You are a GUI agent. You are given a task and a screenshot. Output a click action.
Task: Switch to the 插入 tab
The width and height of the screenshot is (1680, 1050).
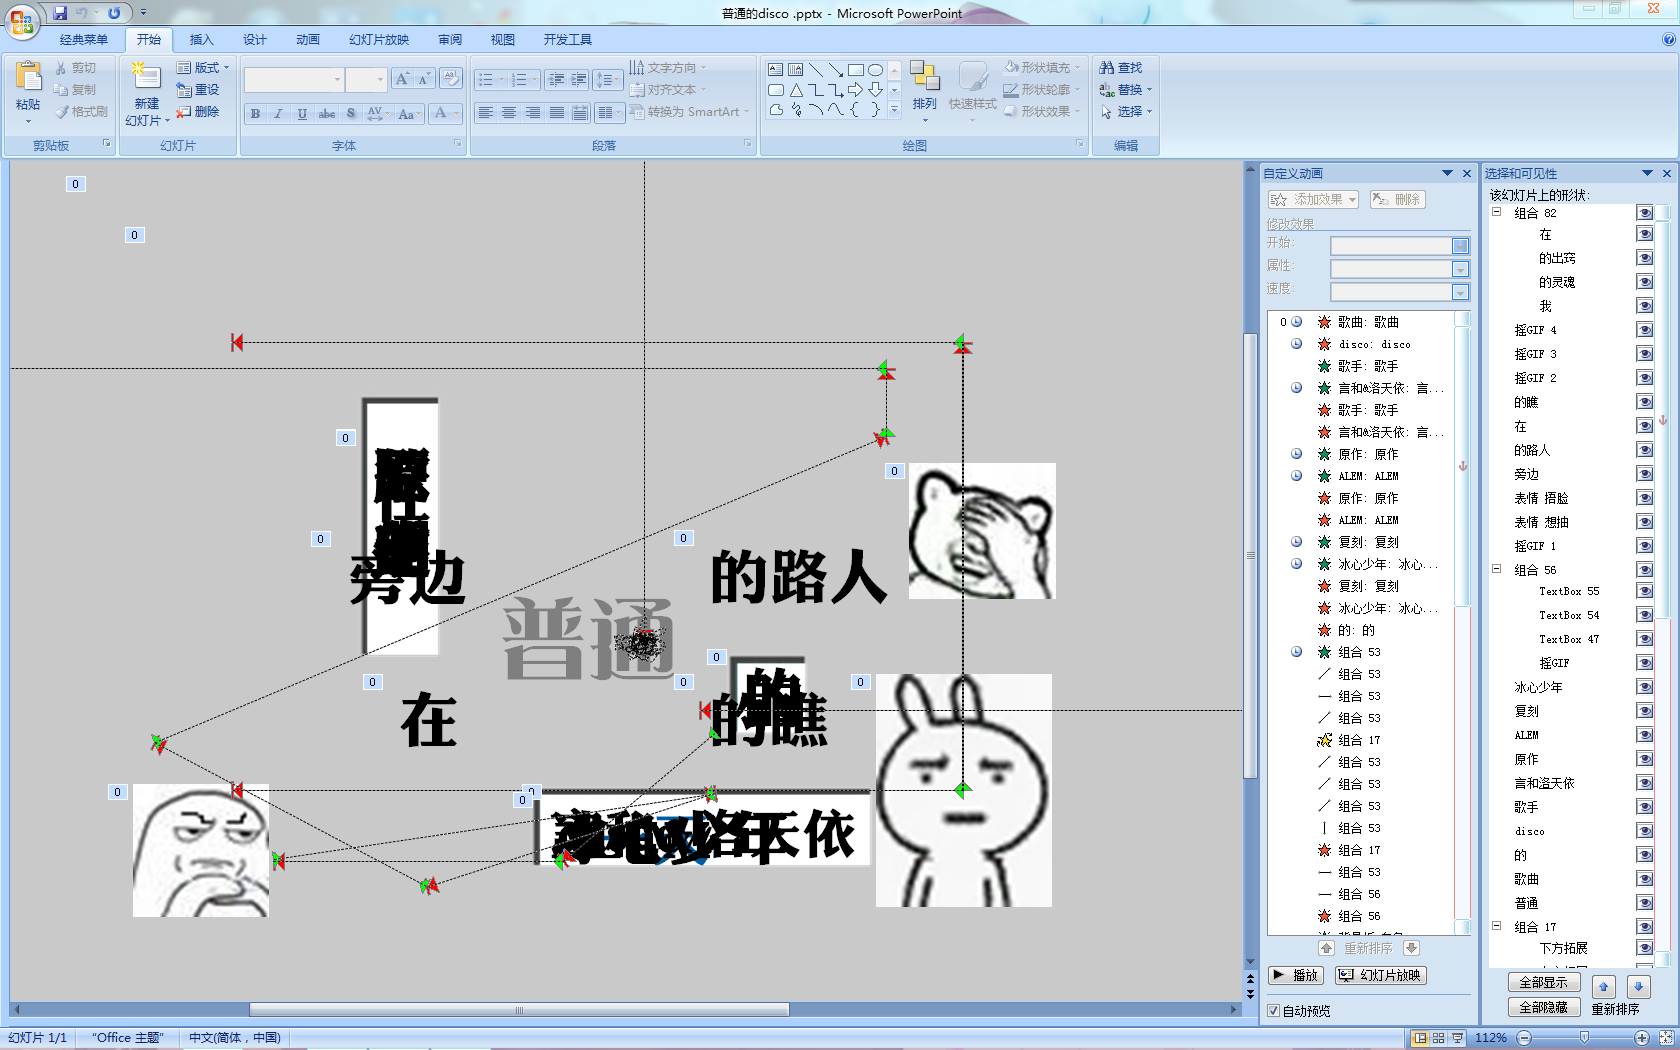(201, 40)
